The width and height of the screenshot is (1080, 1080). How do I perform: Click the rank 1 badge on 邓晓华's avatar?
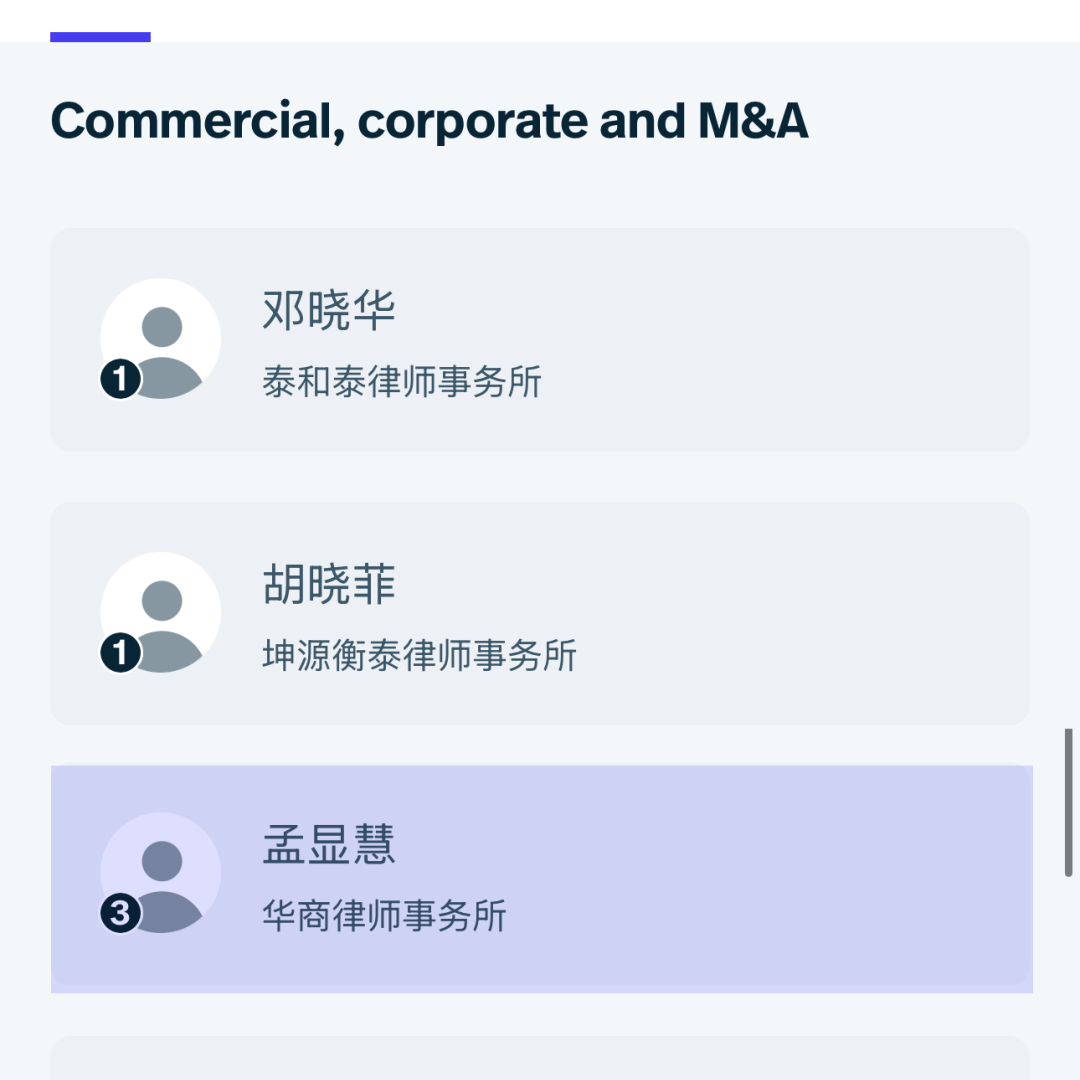pos(120,380)
